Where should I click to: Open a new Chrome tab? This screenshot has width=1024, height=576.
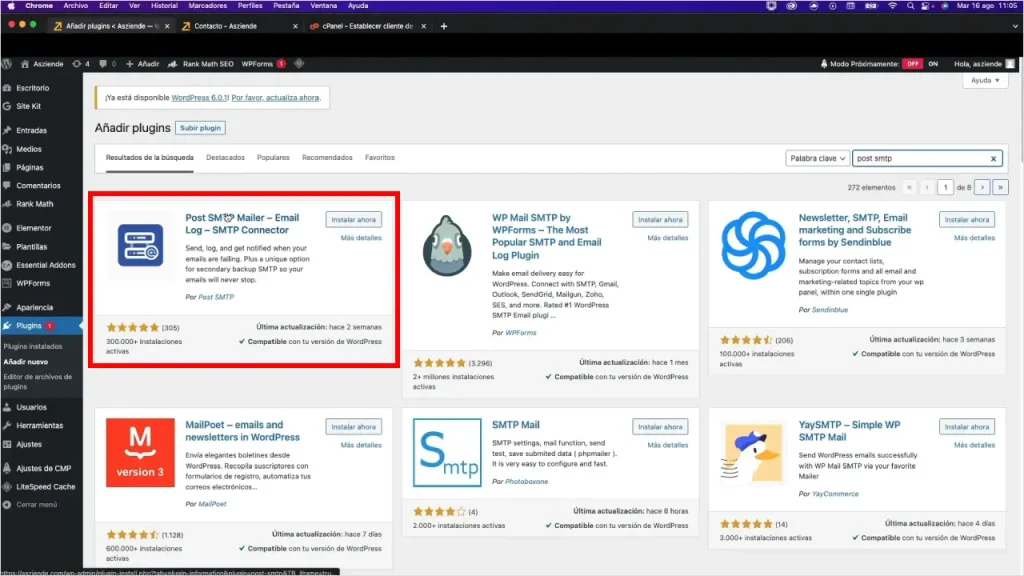tap(444, 26)
